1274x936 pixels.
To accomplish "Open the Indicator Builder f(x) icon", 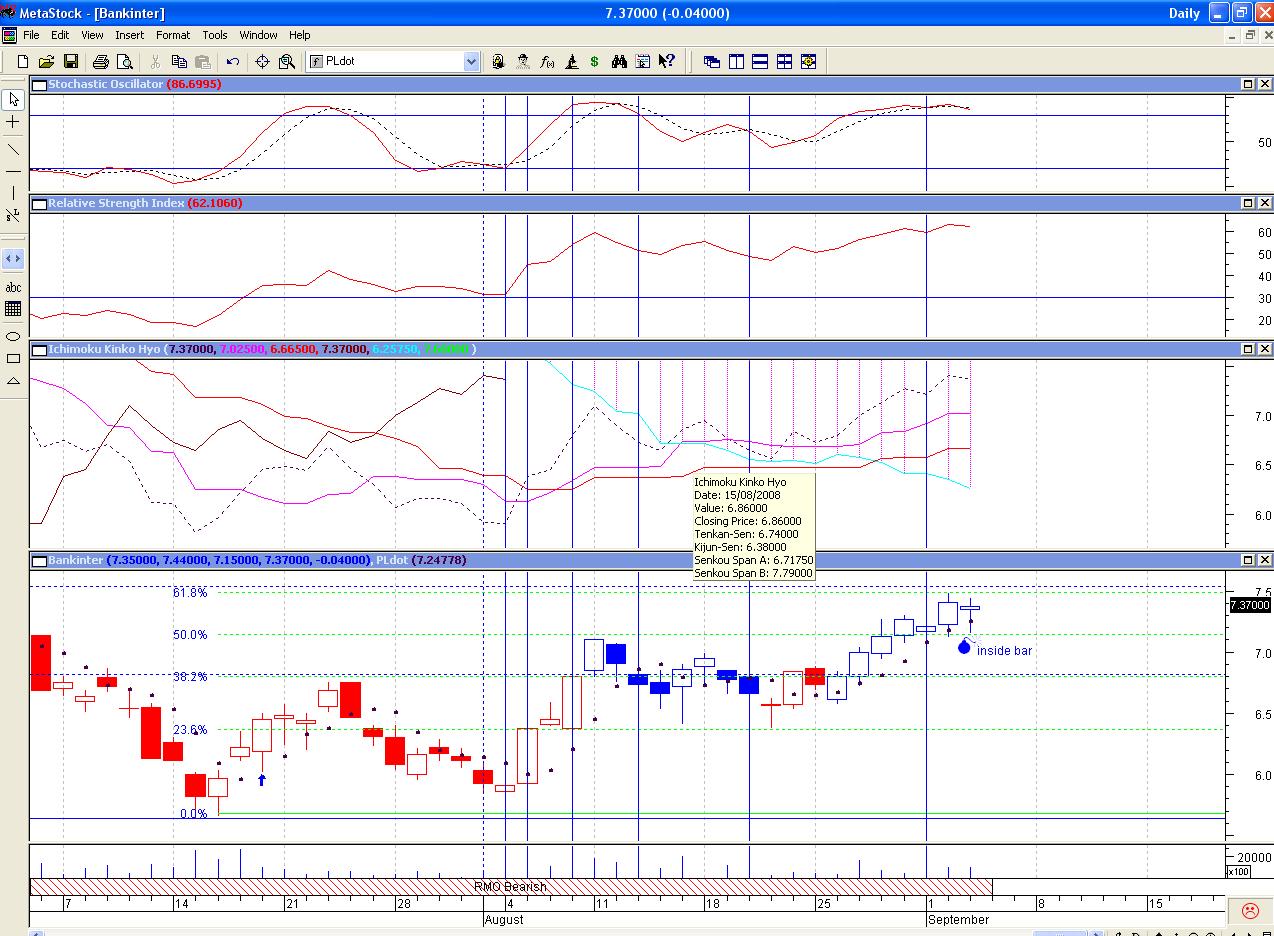I will click(x=547, y=62).
